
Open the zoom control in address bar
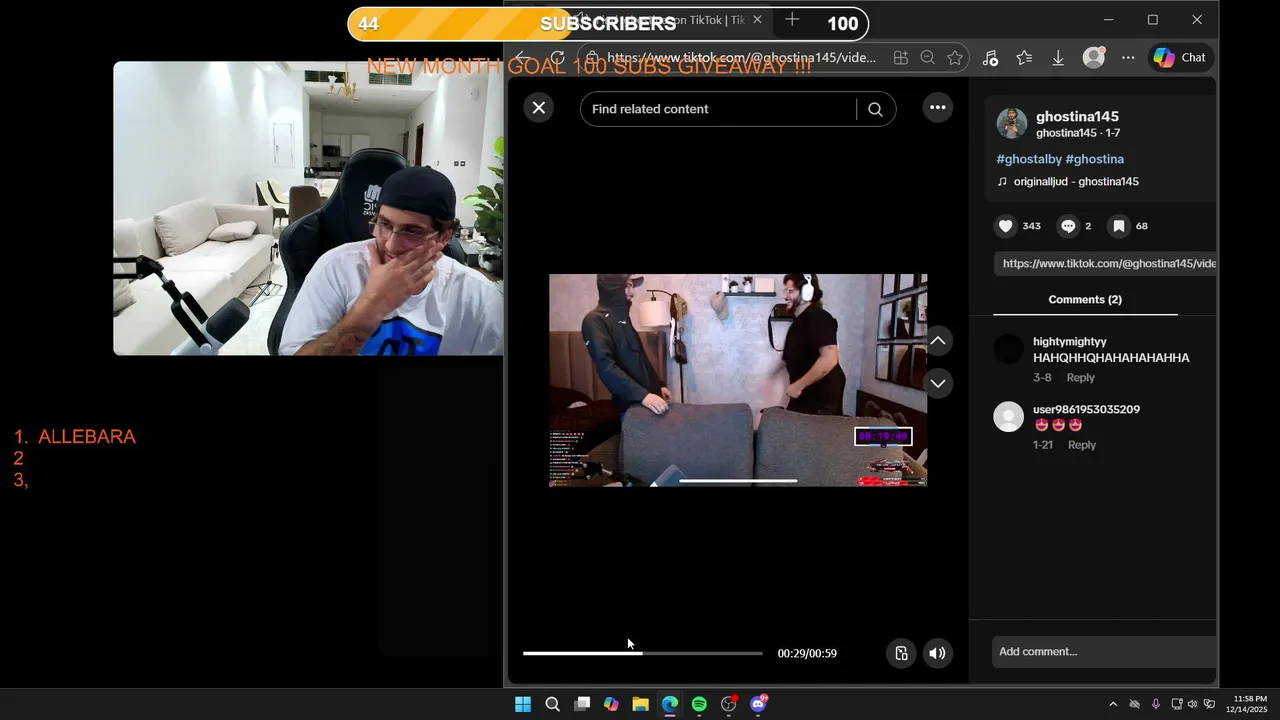pos(928,58)
